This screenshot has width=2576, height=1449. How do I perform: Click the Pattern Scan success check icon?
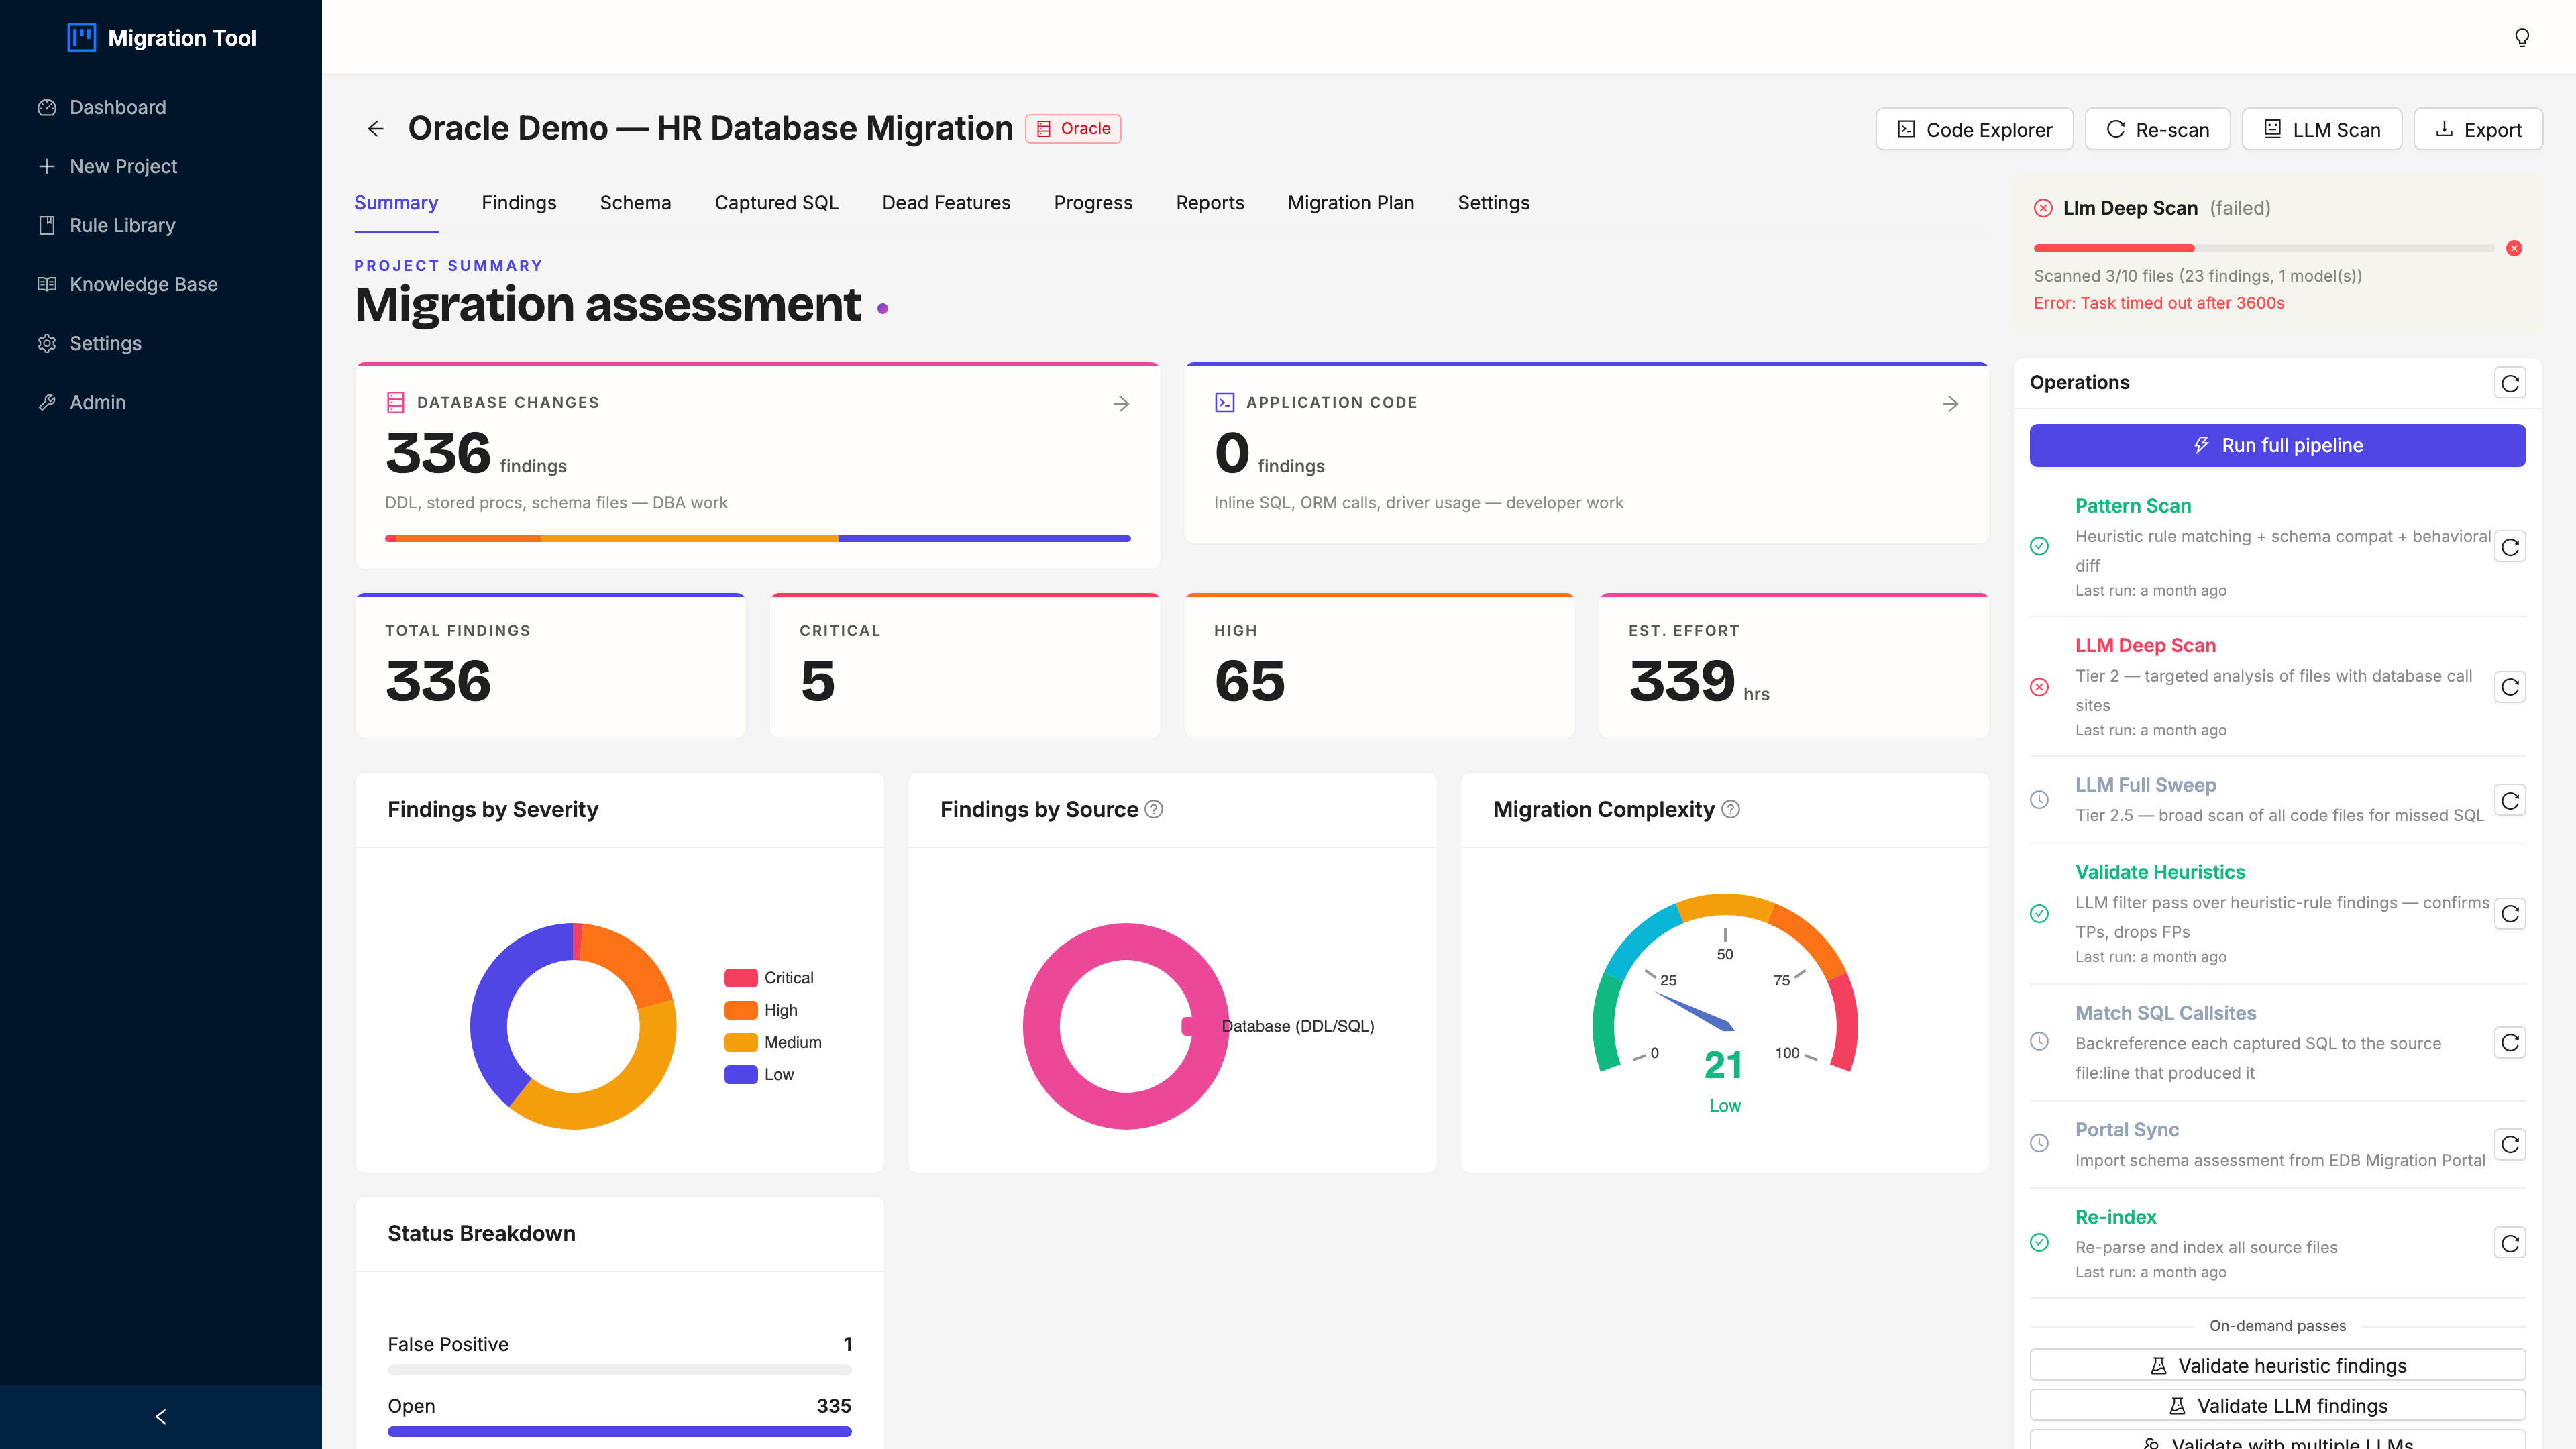(2039, 546)
